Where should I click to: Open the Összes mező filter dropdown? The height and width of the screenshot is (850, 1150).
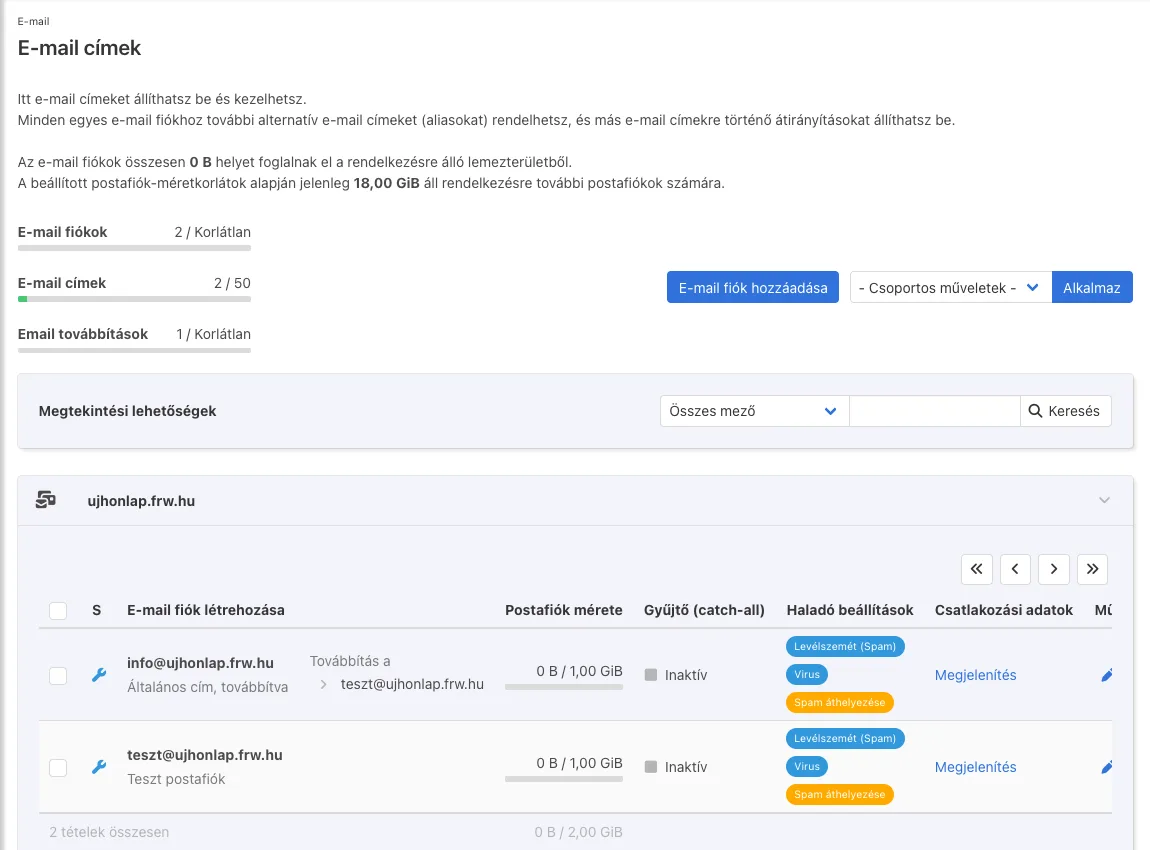pos(754,411)
